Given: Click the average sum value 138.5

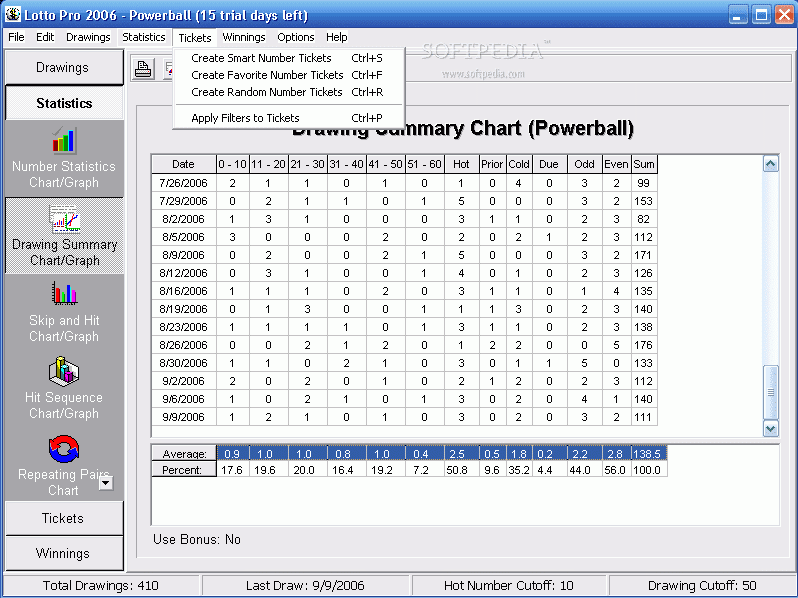Looking at the screenshot, I should click(649, 453).
